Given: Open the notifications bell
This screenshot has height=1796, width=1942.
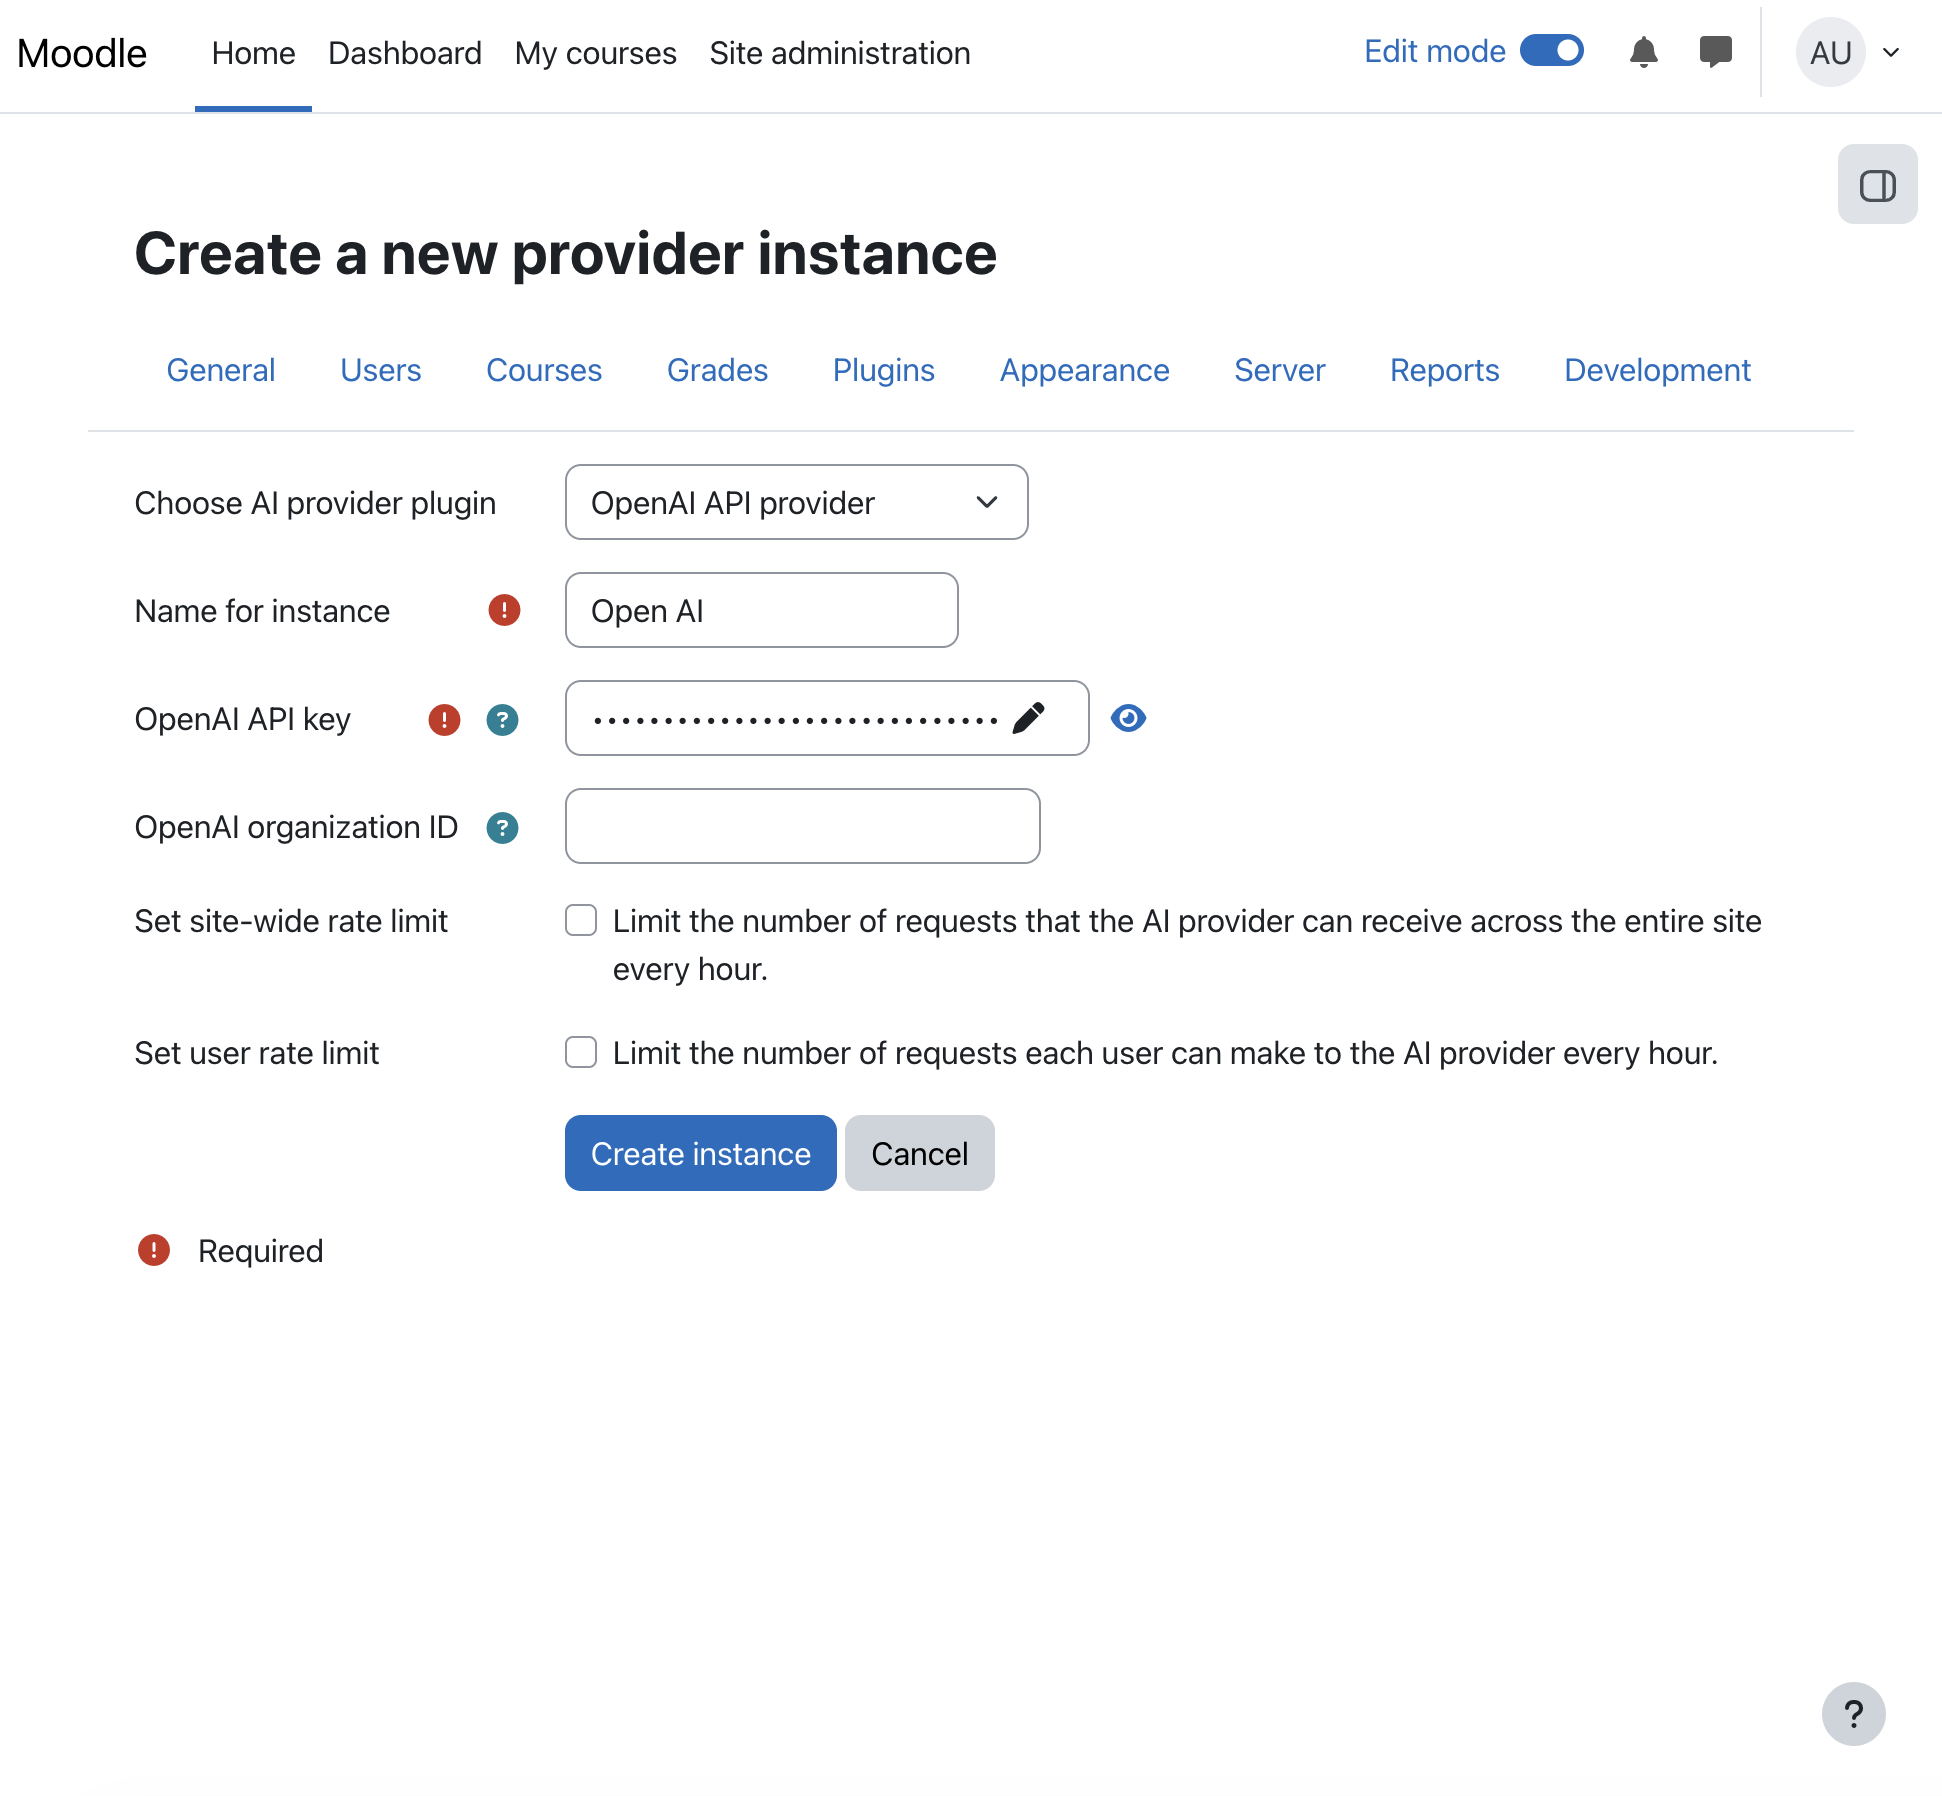Looking at the screenshot, I should 1643,52.
